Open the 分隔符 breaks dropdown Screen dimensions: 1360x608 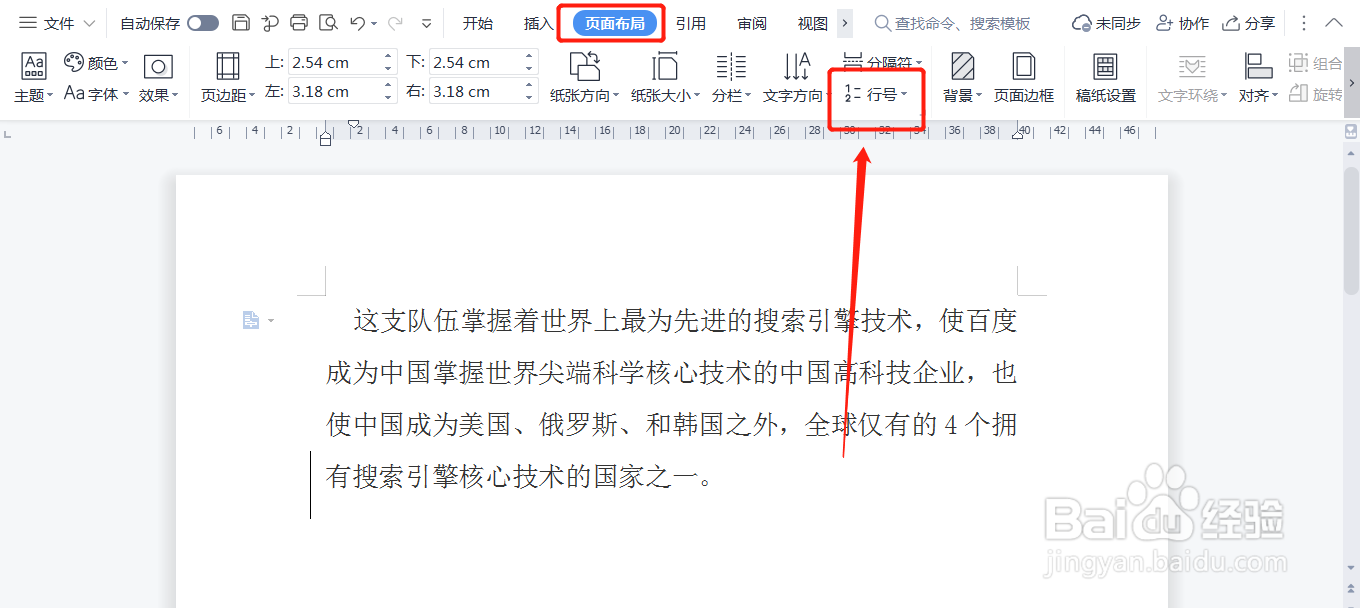(x=882, y=62)
